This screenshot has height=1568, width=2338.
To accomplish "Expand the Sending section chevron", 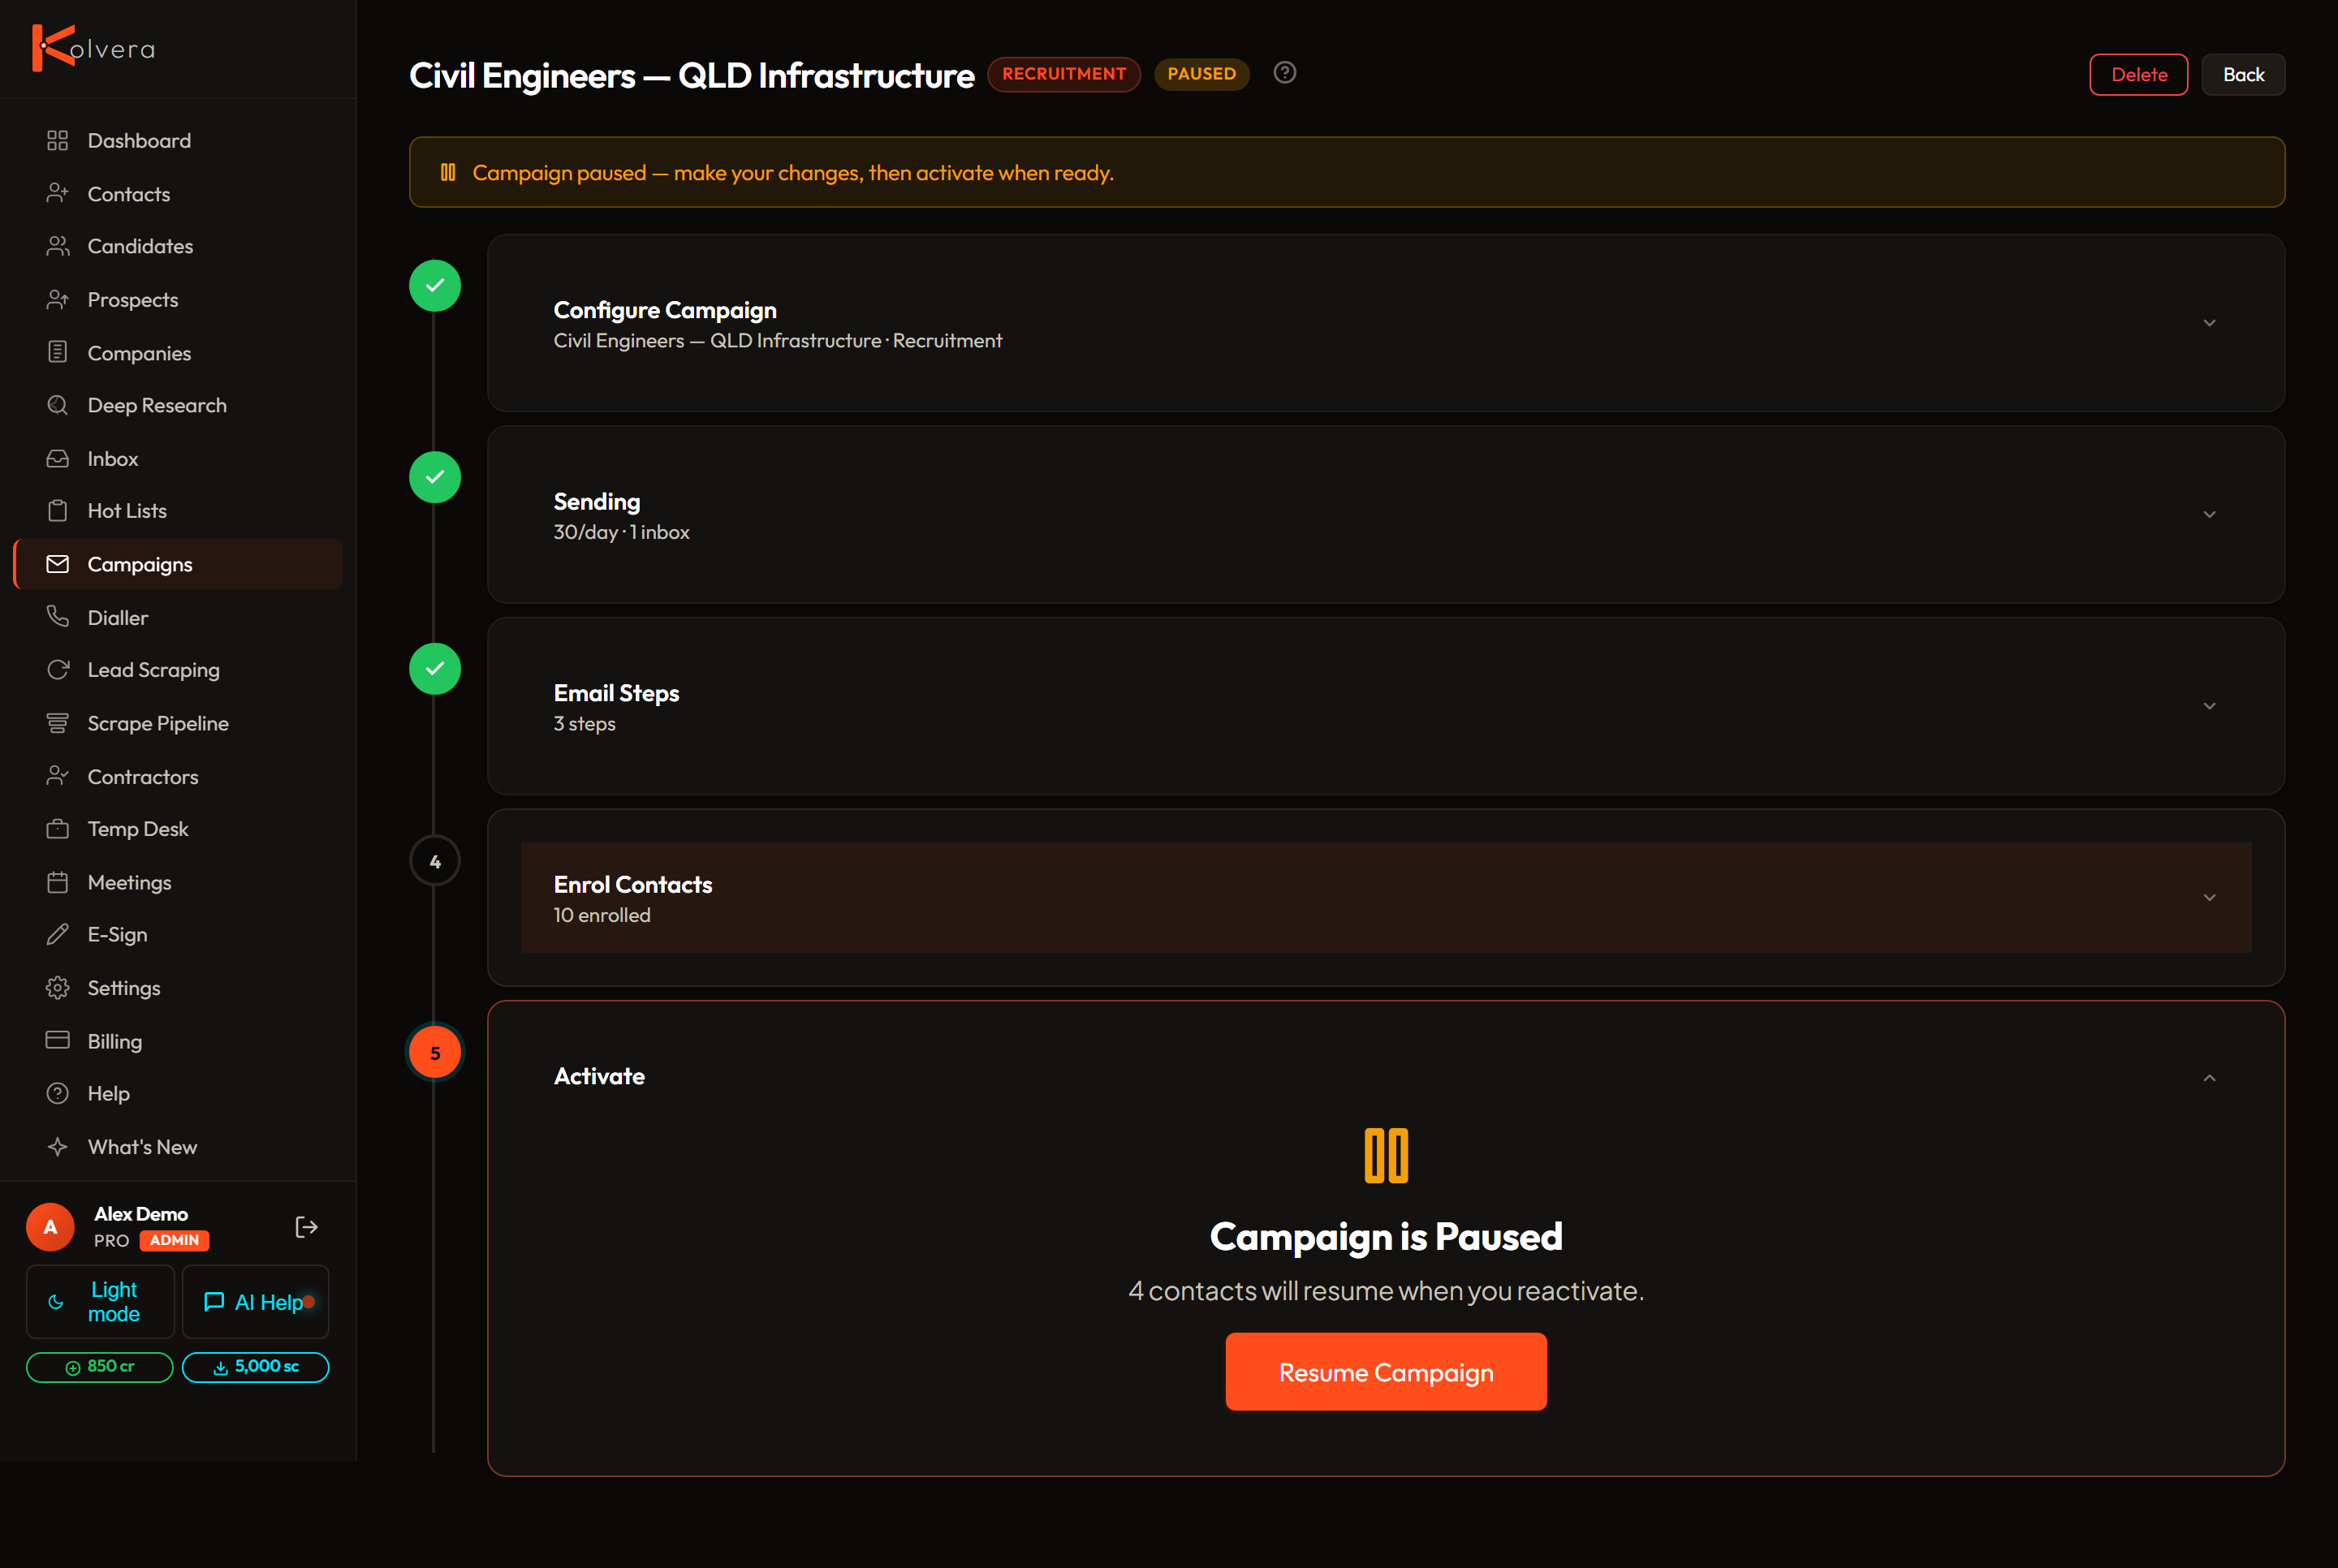I will click(x=2210, y=514).
